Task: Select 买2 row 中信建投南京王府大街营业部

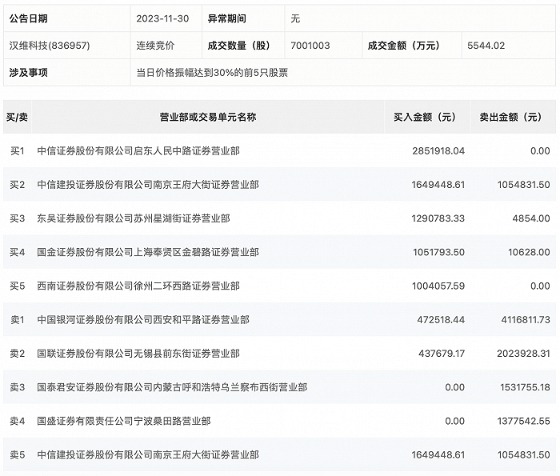Action: pyautogui.click(x=279, y=184)
